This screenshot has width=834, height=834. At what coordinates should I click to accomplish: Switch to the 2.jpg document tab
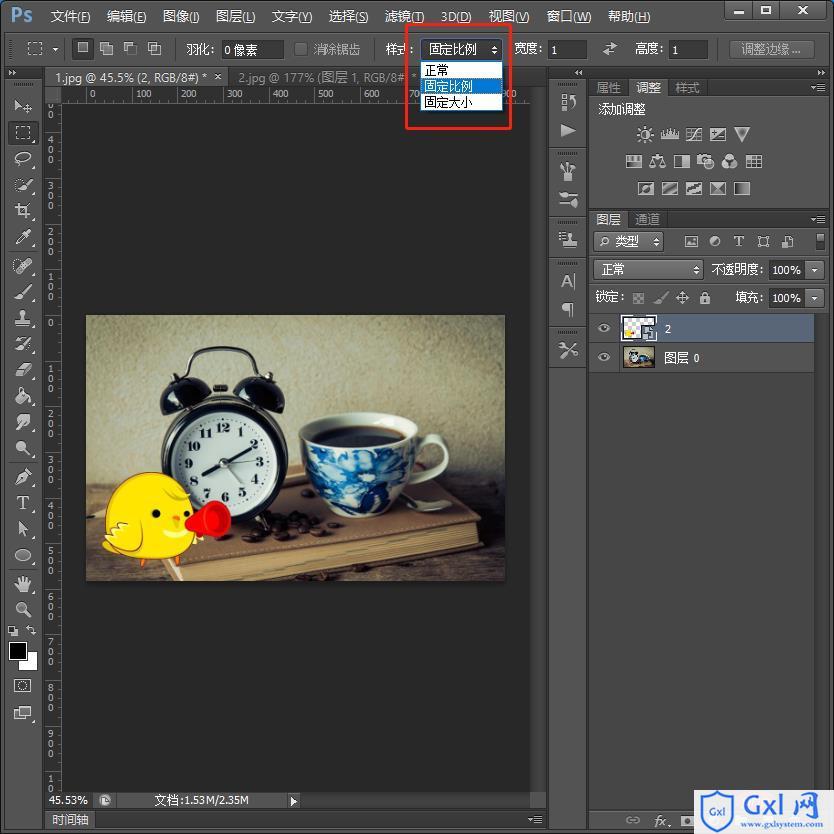tap(322, 78)
